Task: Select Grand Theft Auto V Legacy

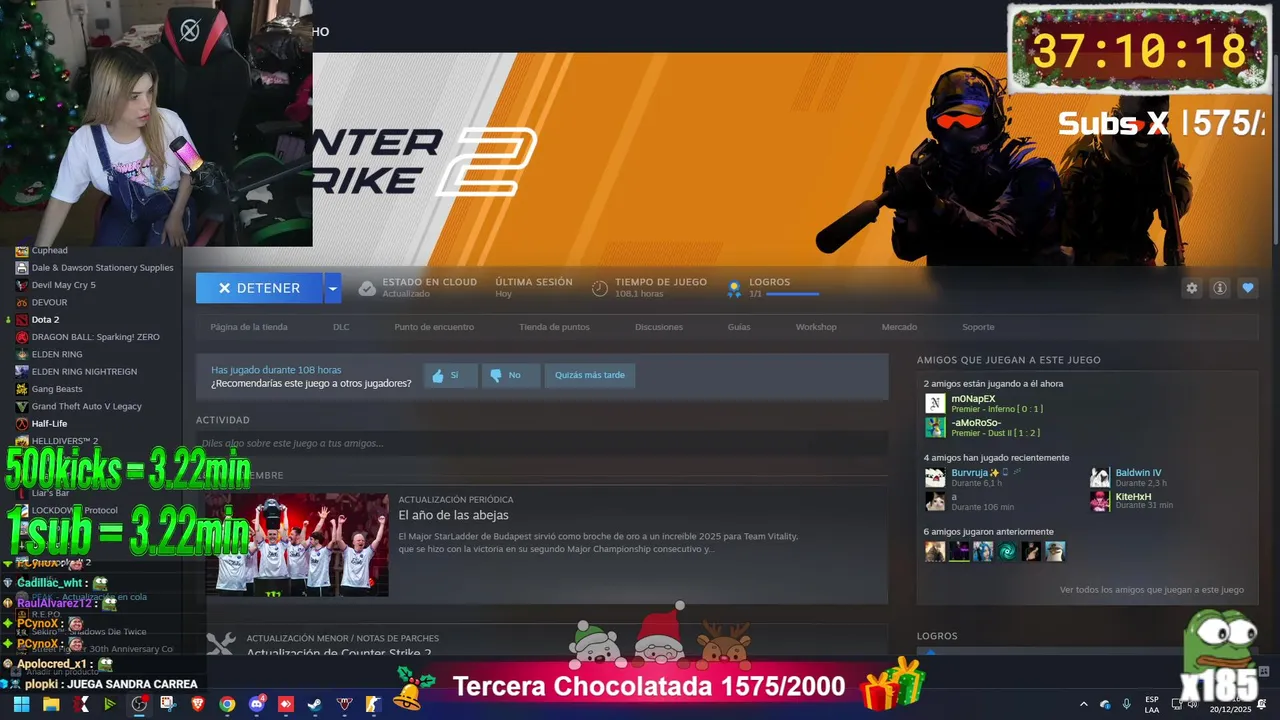Action: [x=86, y=406]
